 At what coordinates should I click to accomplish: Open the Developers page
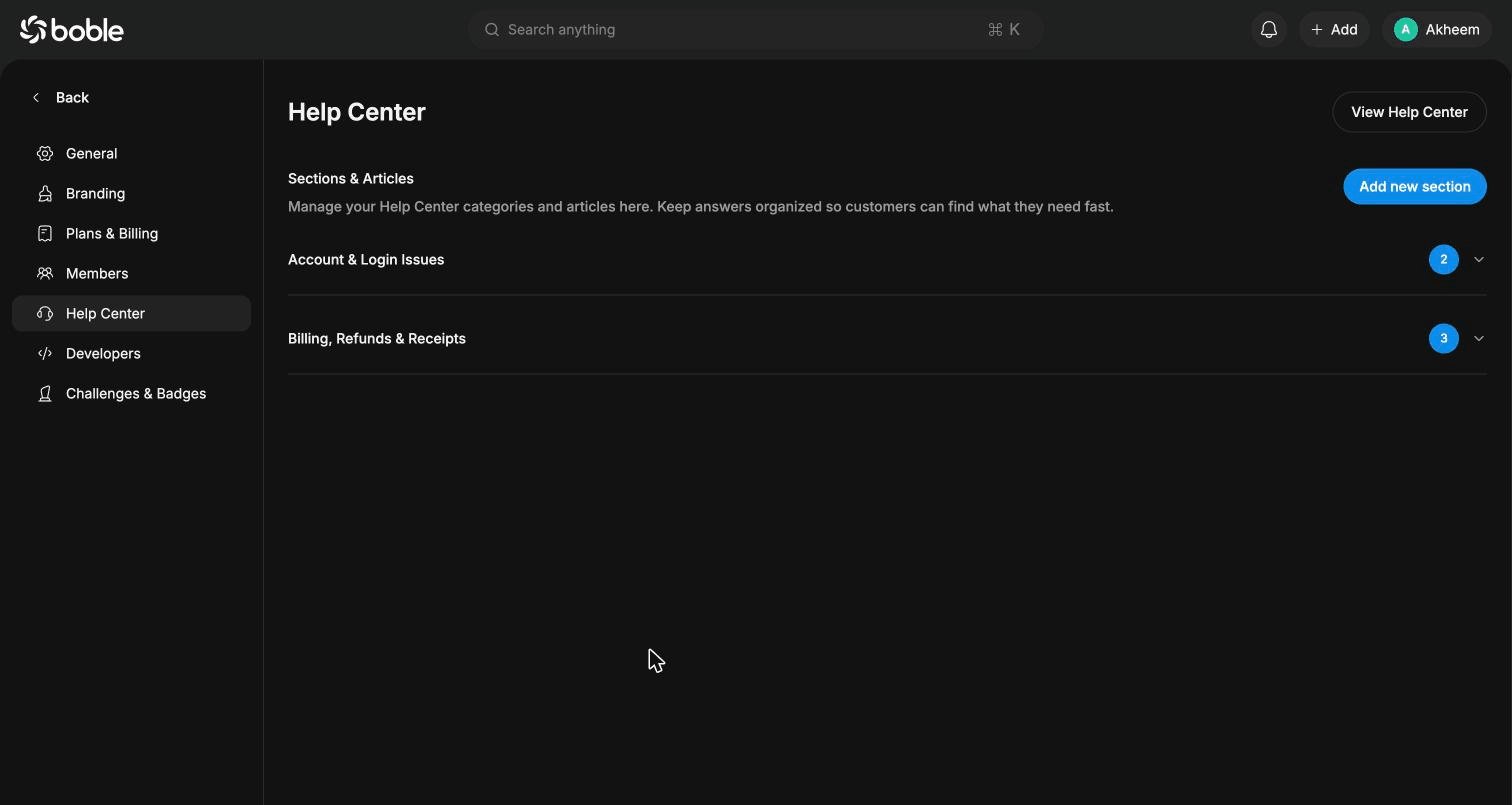131,354
